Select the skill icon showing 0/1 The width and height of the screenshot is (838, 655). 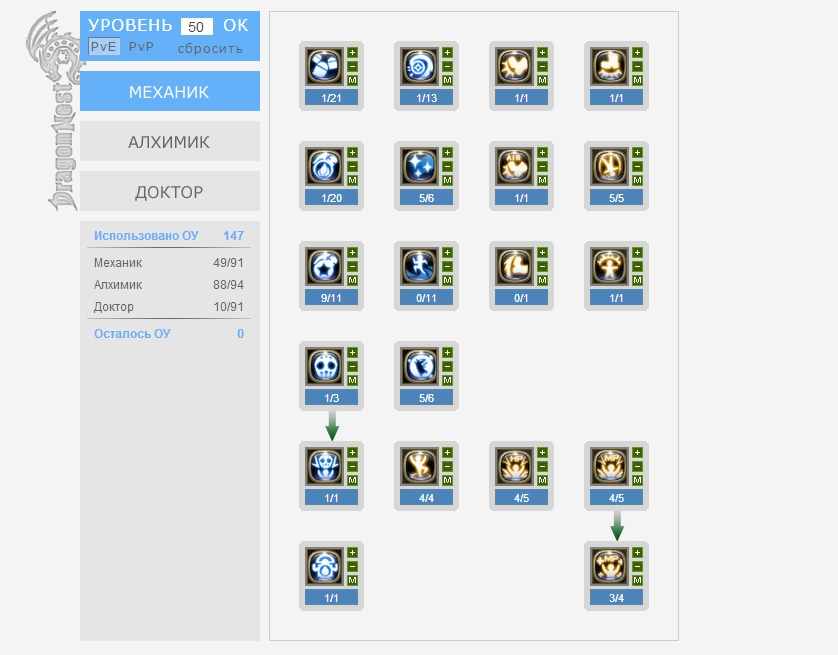point(515,267)
